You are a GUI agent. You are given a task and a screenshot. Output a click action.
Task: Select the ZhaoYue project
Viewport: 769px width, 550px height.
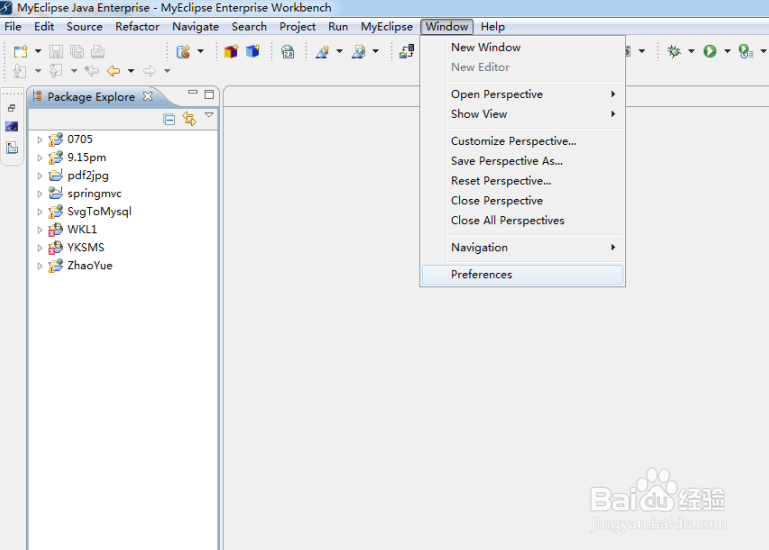[x=90, y=265]
